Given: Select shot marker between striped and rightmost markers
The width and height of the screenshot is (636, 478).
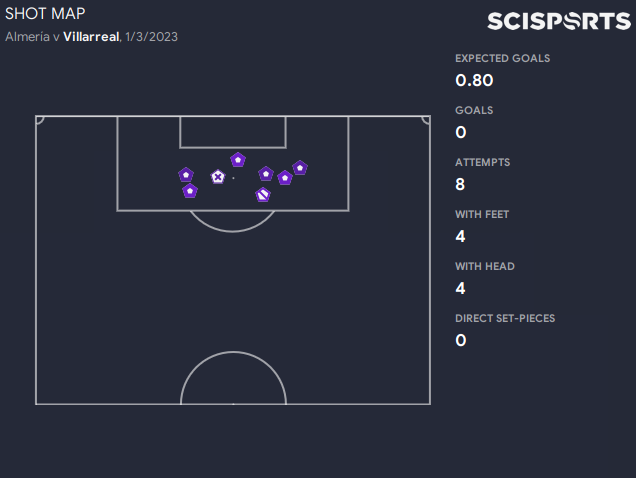Looking at the screenshot, I should (285, 178).
